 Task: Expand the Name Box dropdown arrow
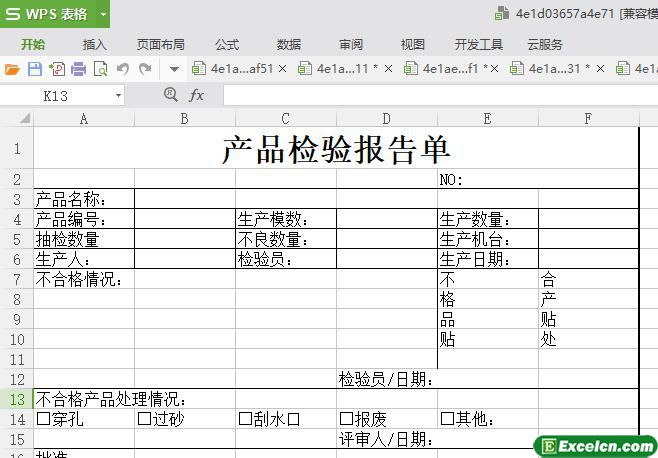point(118,96)
